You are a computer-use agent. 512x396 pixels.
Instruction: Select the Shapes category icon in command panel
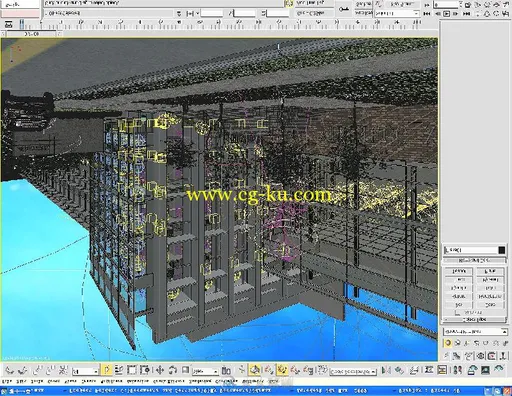click(x=457, y=343)
